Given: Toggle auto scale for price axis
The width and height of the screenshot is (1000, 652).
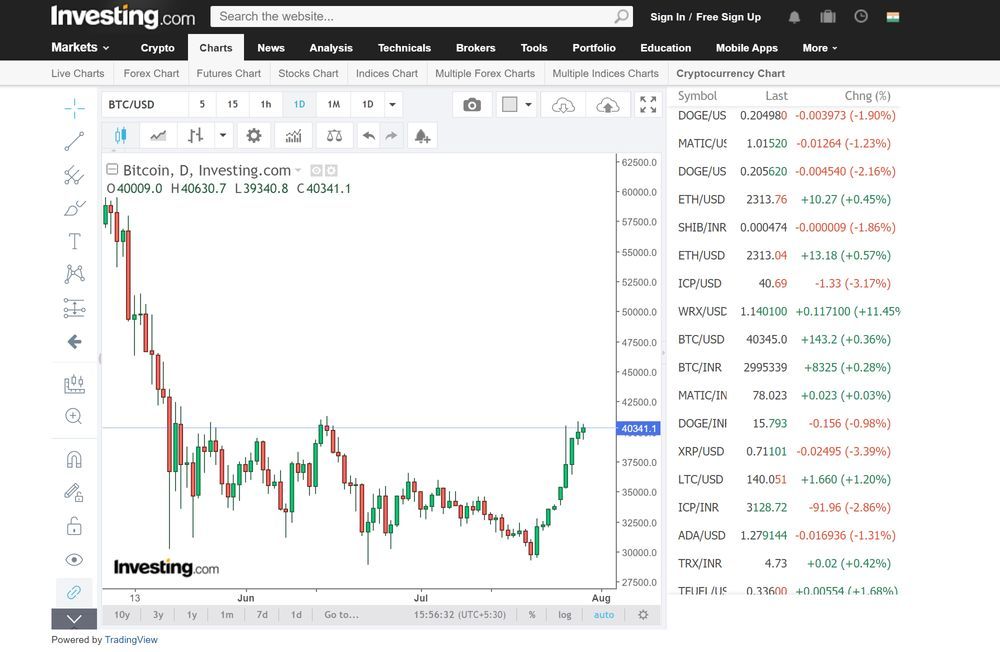Looking at the screenshot, I should tap(604, 615).
